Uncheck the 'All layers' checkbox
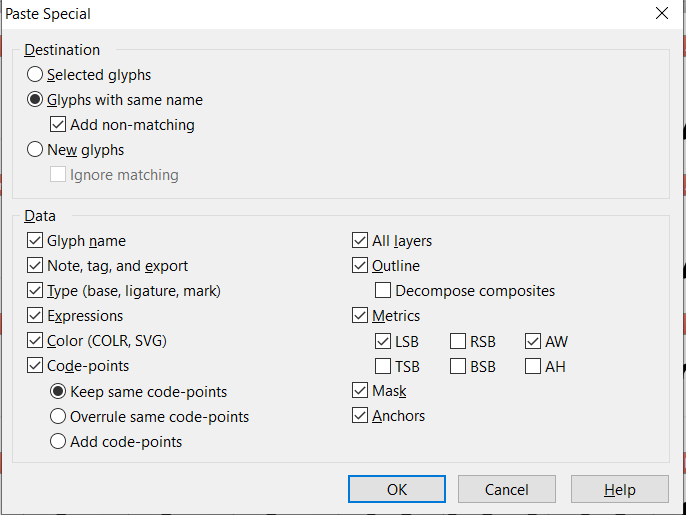 (x=360, y=241)
